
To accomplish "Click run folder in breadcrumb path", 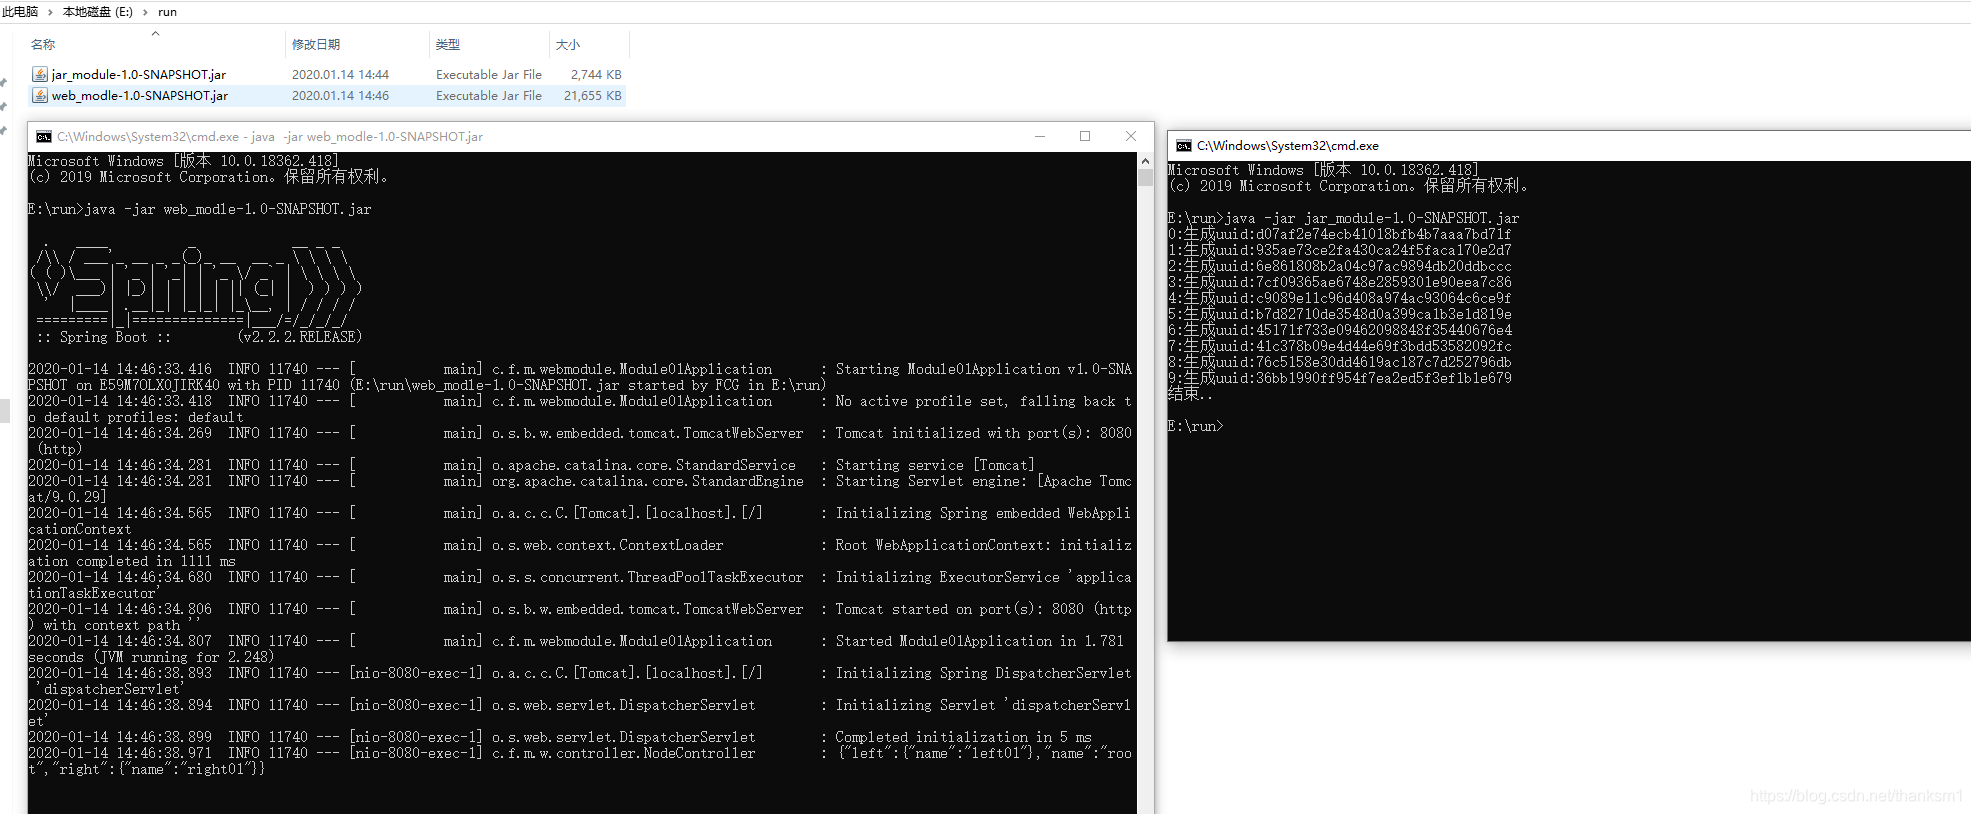I will coord(167,12).
